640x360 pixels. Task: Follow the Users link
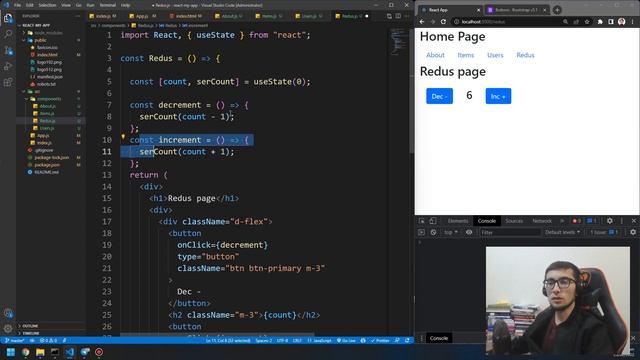[495, 55]
